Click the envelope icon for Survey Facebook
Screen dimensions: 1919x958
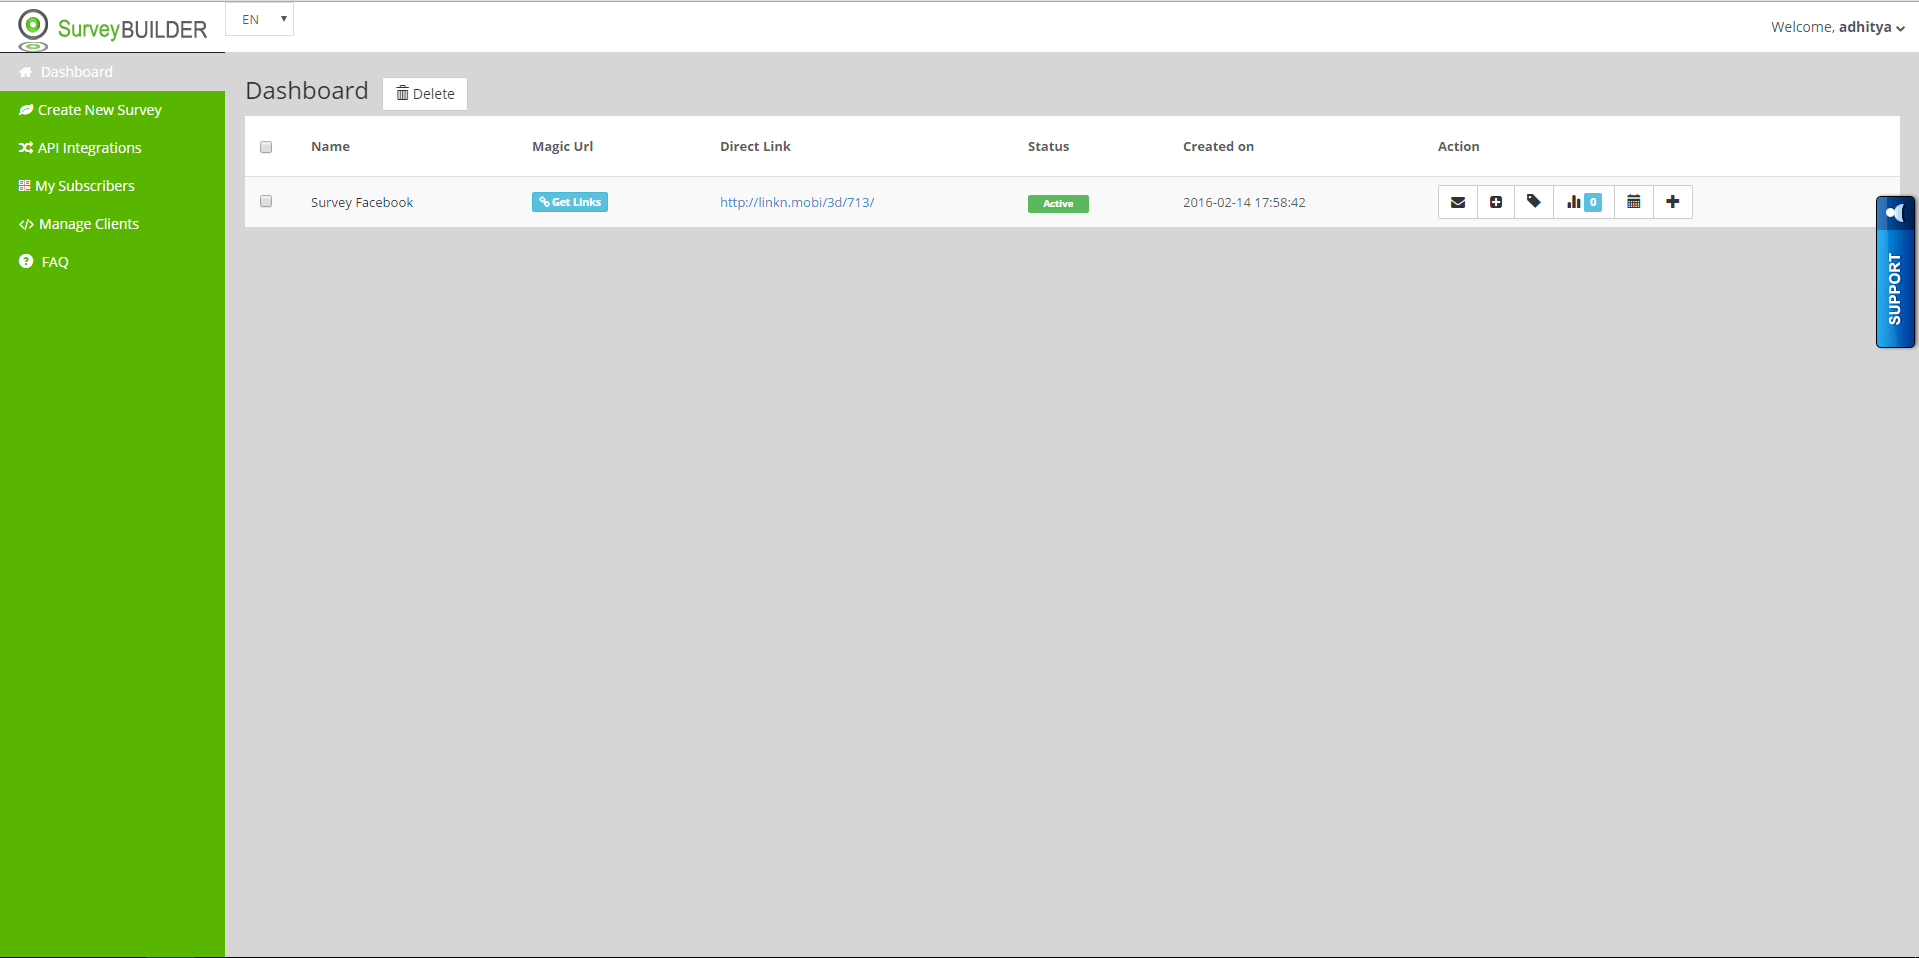click(x=1458, y=202)
